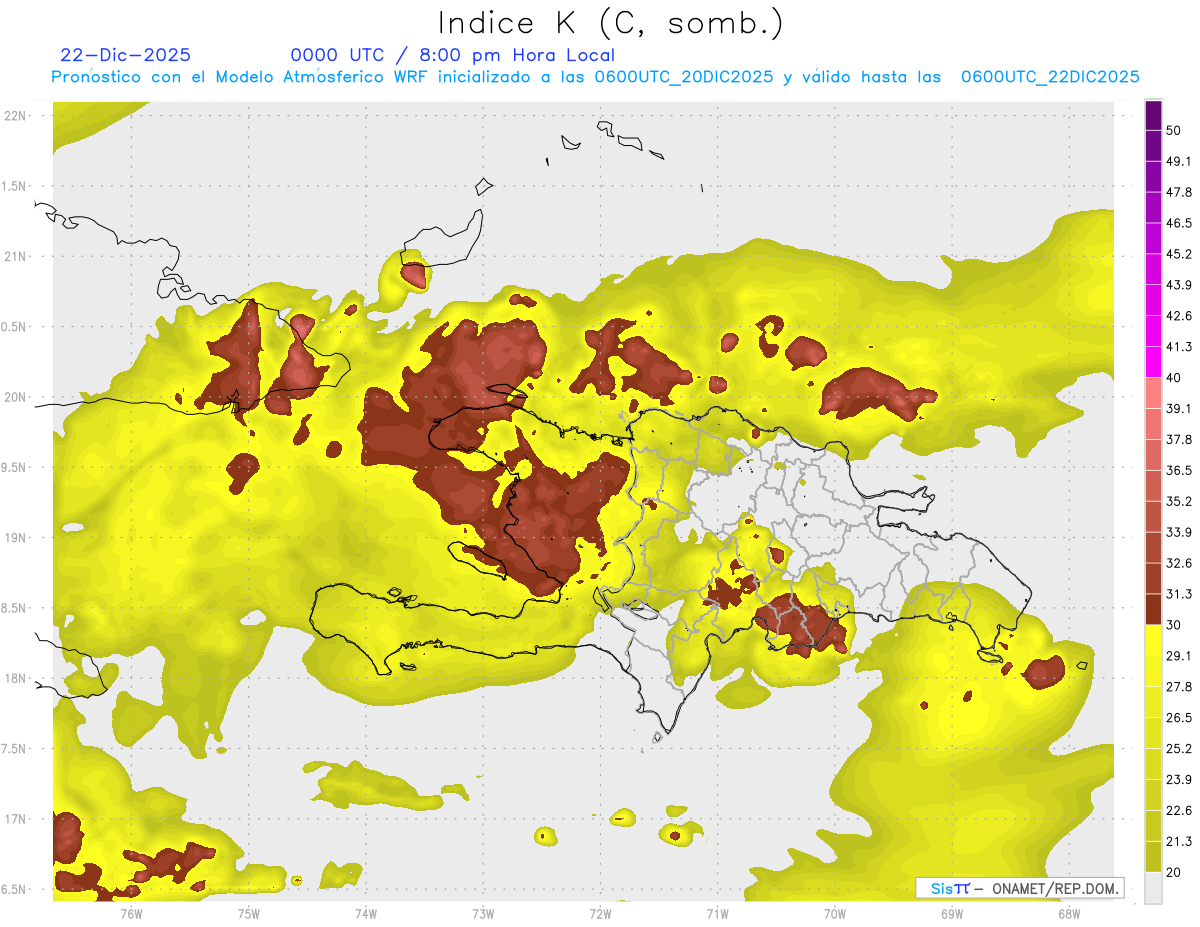Click the 70W longitude label
Viewport: 1200px width, 927px height.
click(835, 913)
